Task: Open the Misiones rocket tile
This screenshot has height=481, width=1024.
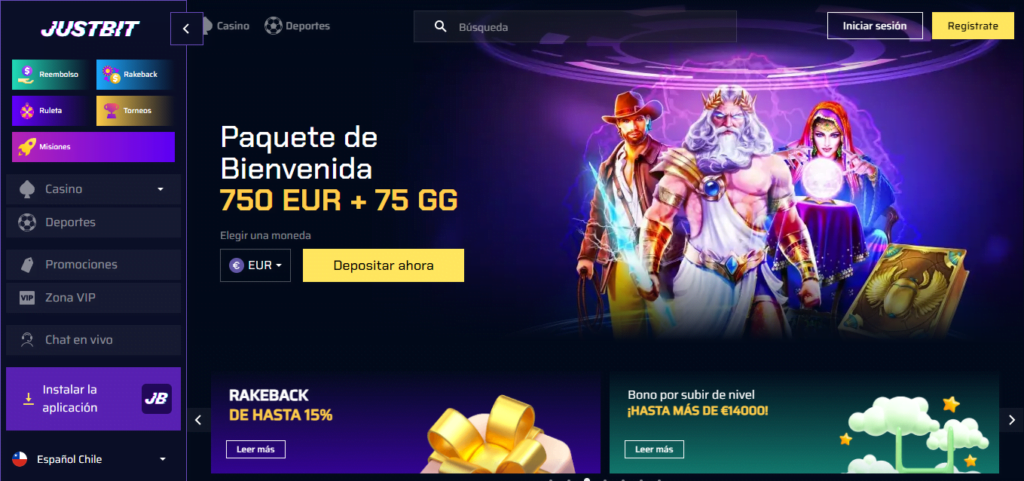Action: 93,147
